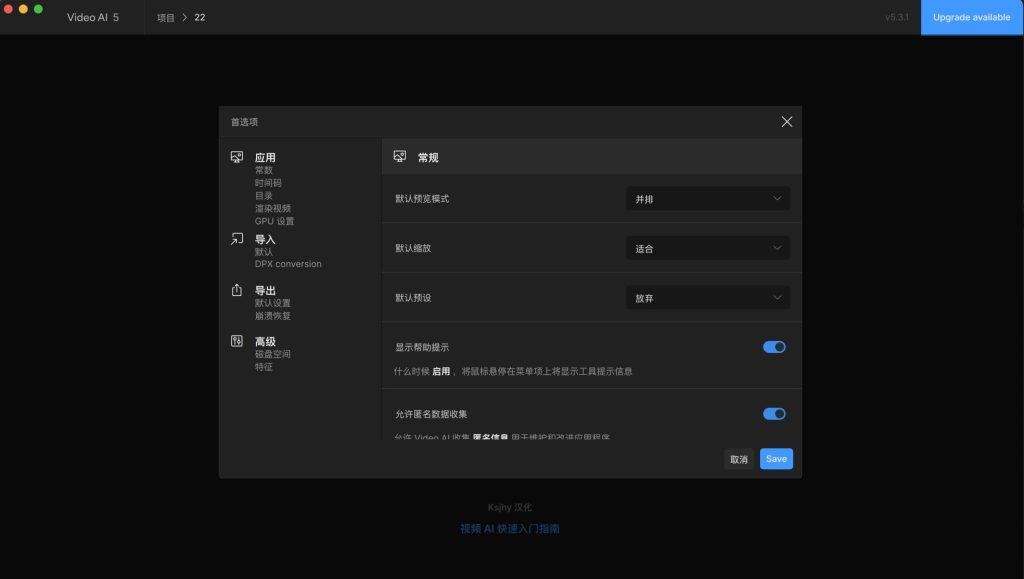Turn off 允许匿名数据收集 data collection

[x=773, y=413]
